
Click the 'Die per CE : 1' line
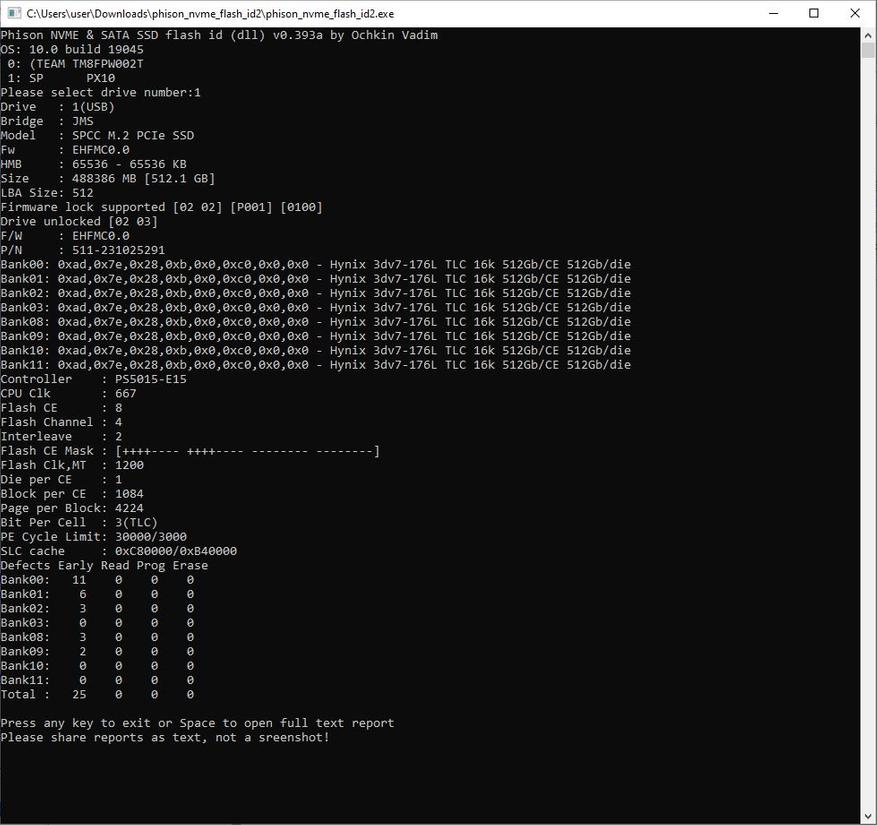[62, 479]
